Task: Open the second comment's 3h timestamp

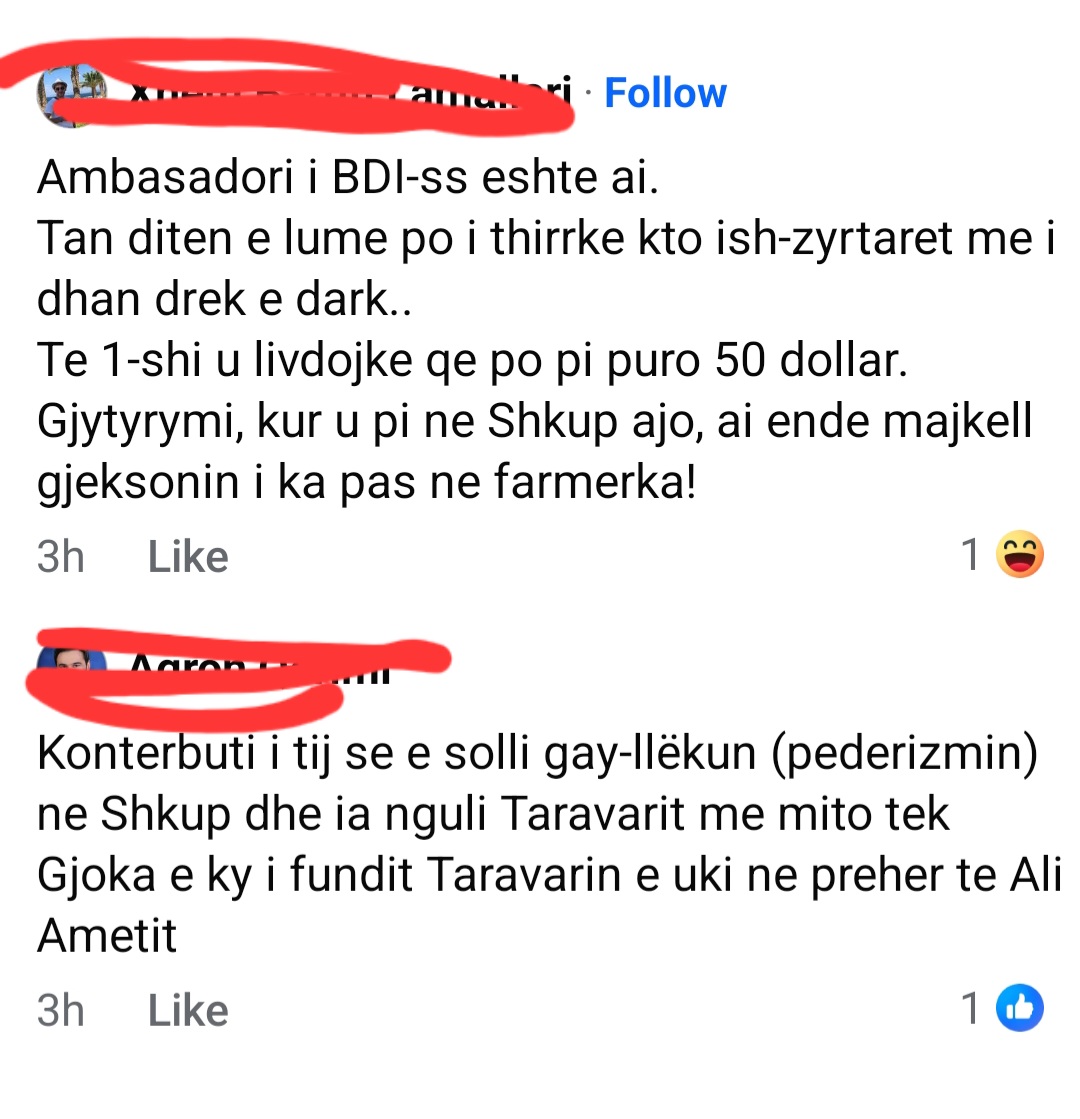Action: coord(61,1011)
